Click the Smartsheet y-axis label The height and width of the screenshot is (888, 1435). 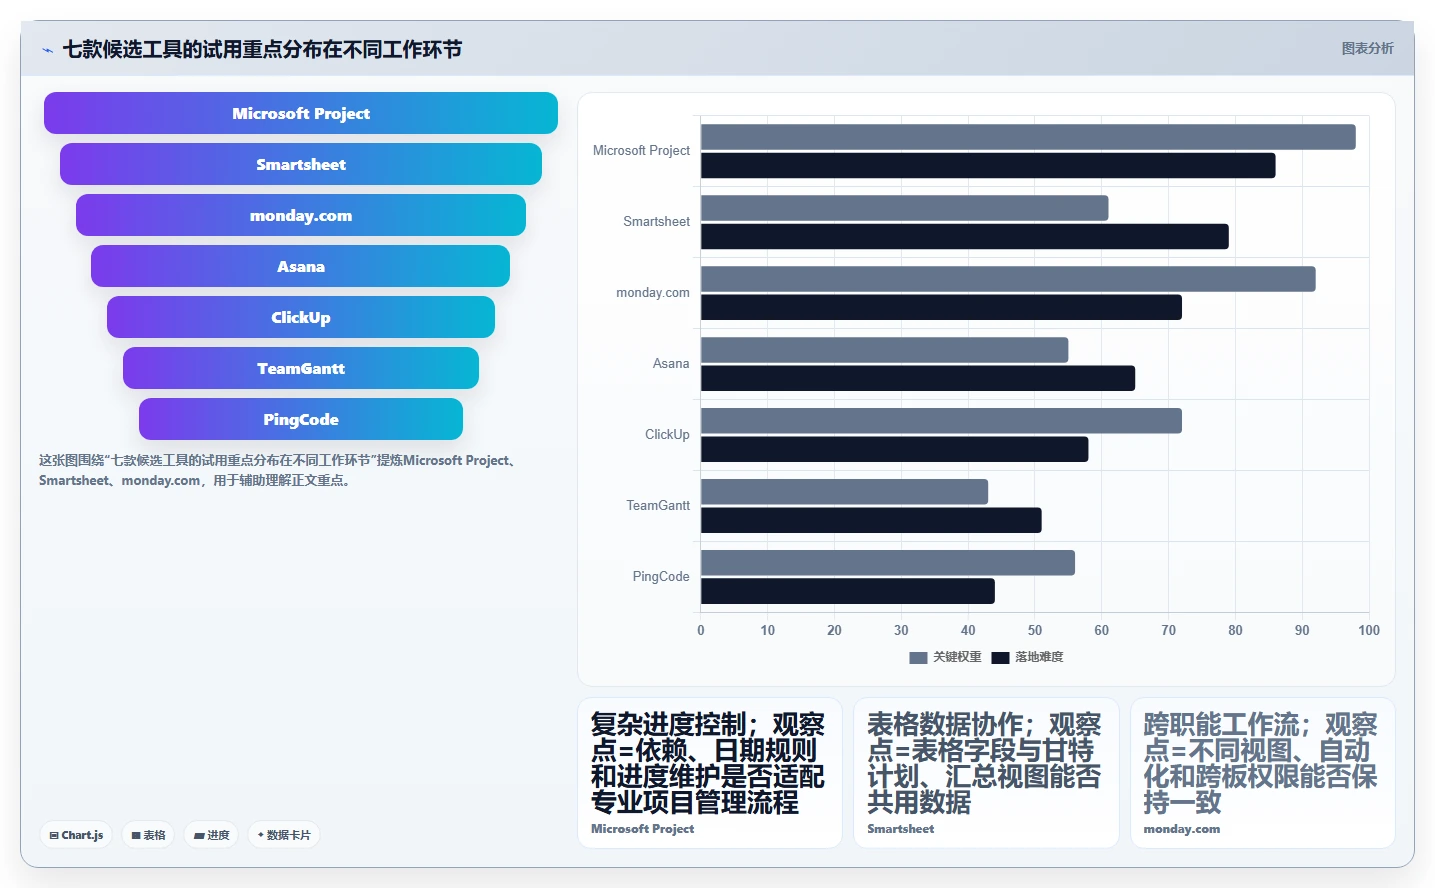656,222
